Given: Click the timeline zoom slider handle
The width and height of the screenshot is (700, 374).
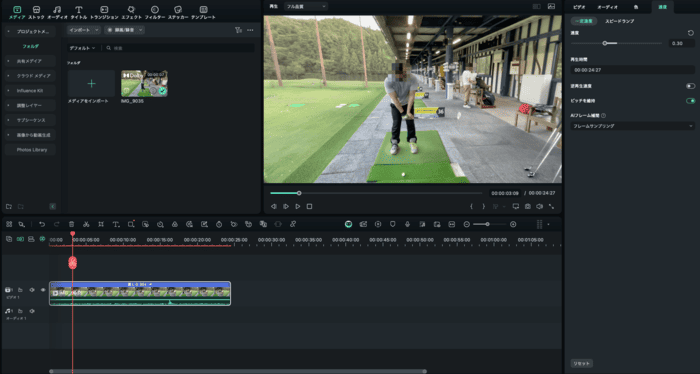Looking at the screenshot, I should 488,224.
